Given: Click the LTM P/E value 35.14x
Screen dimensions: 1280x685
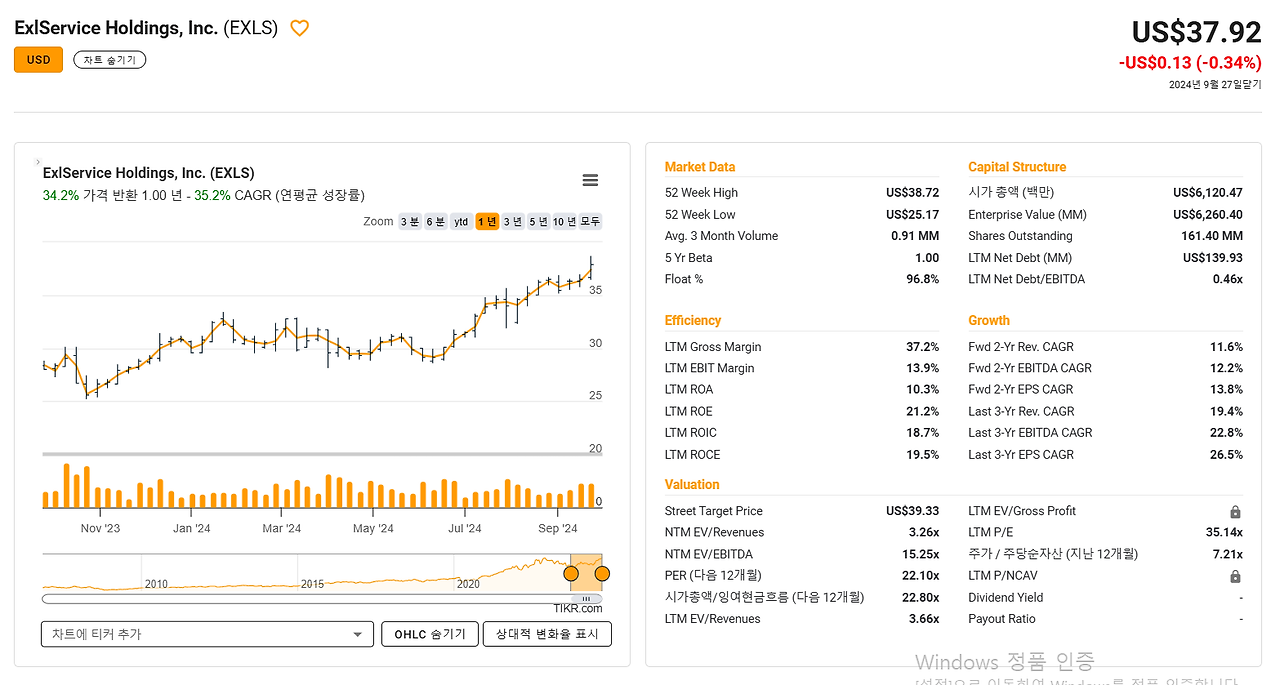Looking at the screenshot, I should coord(1224,533).
